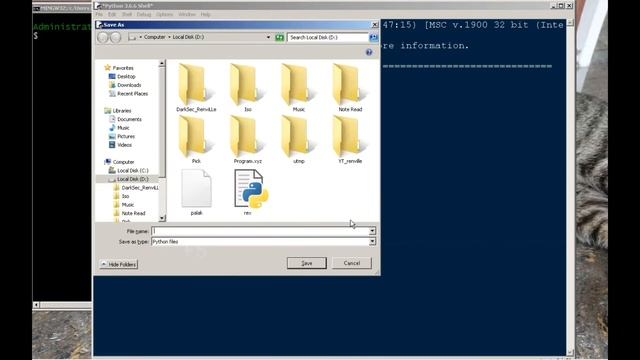The width and height of the screenshot is (640, 360).
Task: Click the Local Disk (D:) breadcrumb
Action: (x=188, y=37)
